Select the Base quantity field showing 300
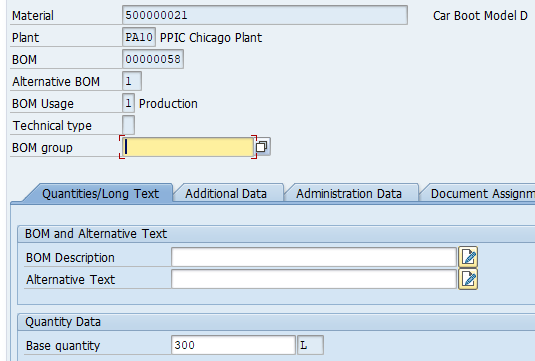 (233, 345)
